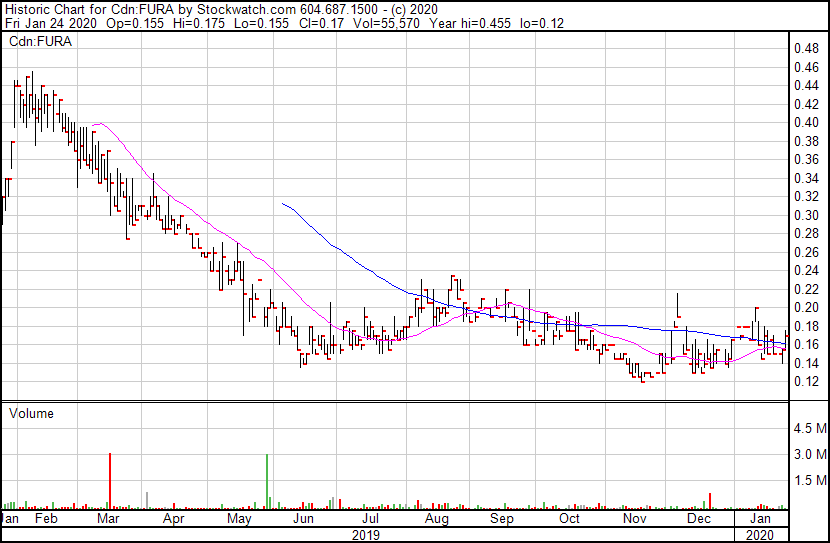Click the red volume bar in December

point(710,500)
